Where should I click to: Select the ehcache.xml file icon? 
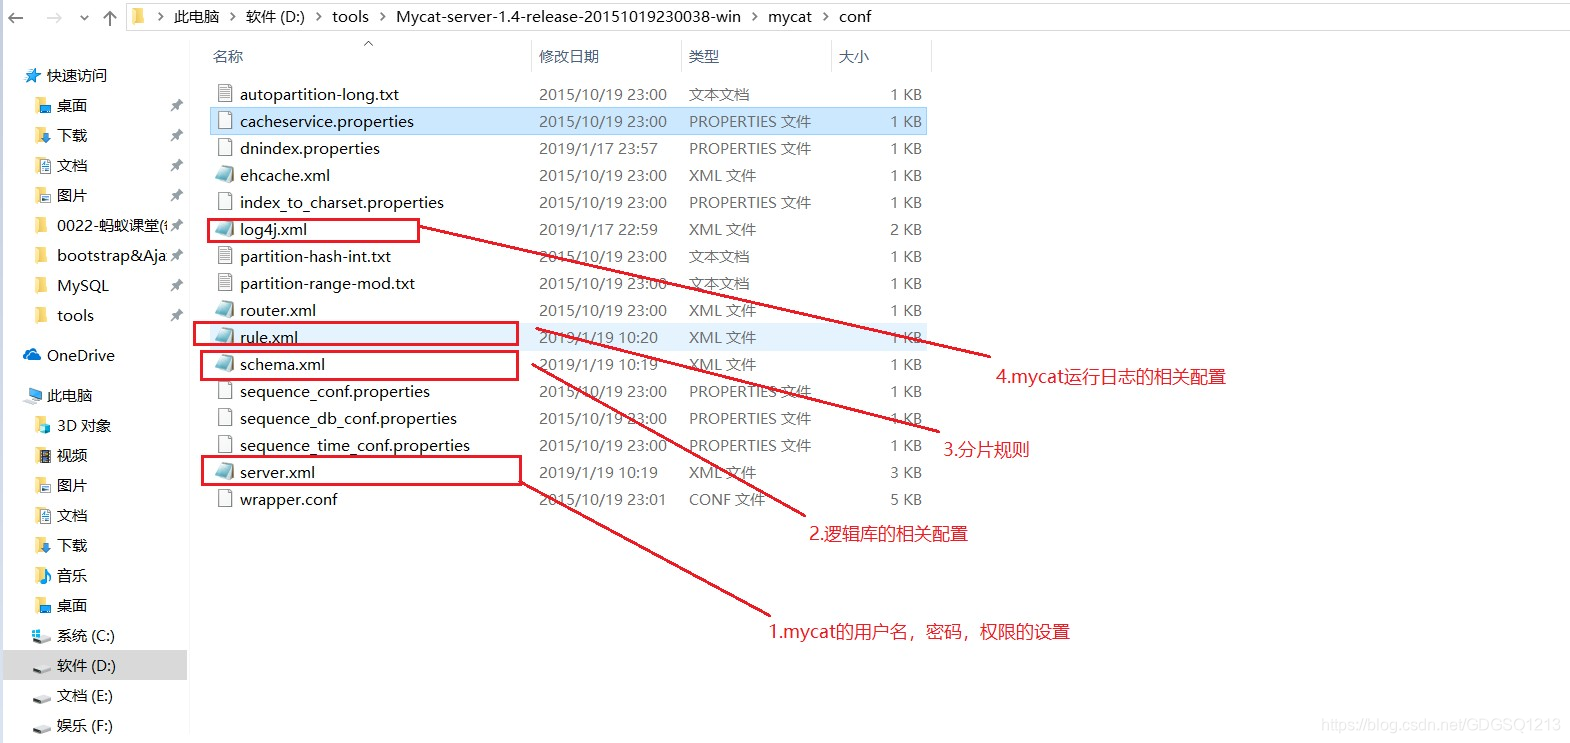pos(225,175)
